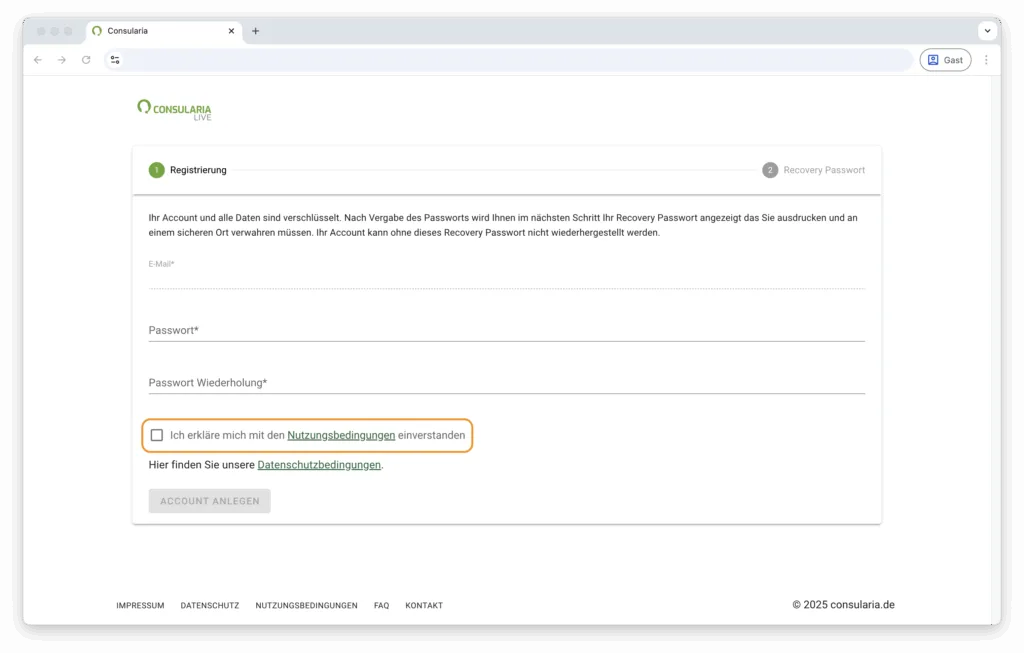Open Impressum in the footer
The image size is (1024, 653).
pos(140,605)
